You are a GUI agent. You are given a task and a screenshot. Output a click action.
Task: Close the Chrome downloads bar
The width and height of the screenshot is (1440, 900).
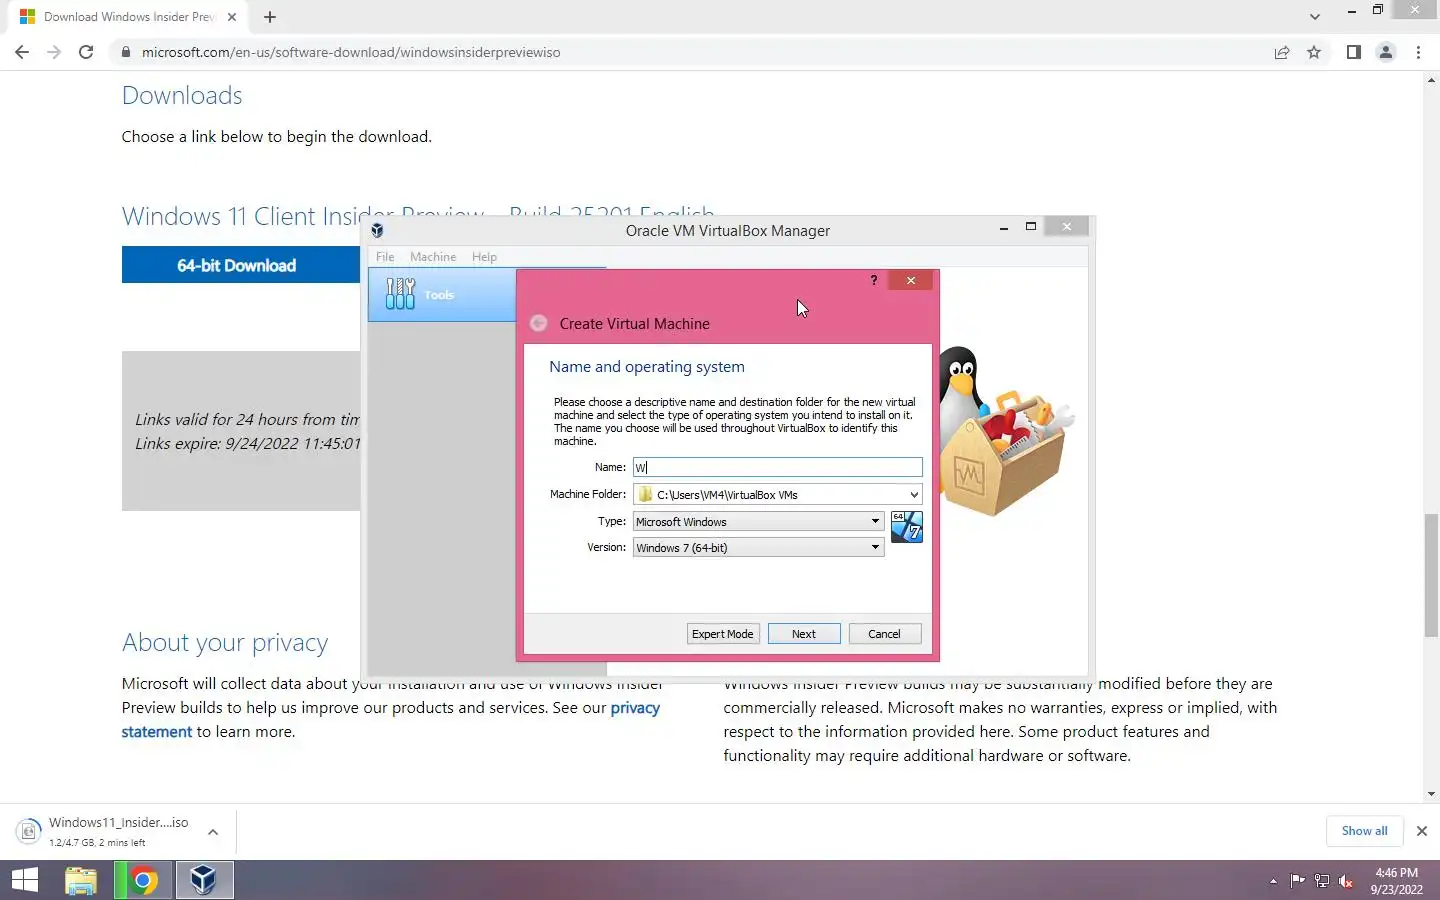[1421, 831]
